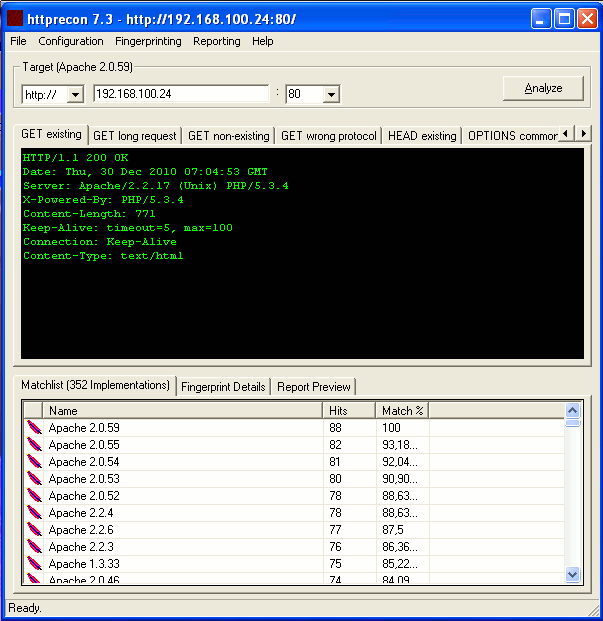
Task: Click the feather icon beside Apache 2.2.4
Action: pyautogui.click(x=33, y=513)
